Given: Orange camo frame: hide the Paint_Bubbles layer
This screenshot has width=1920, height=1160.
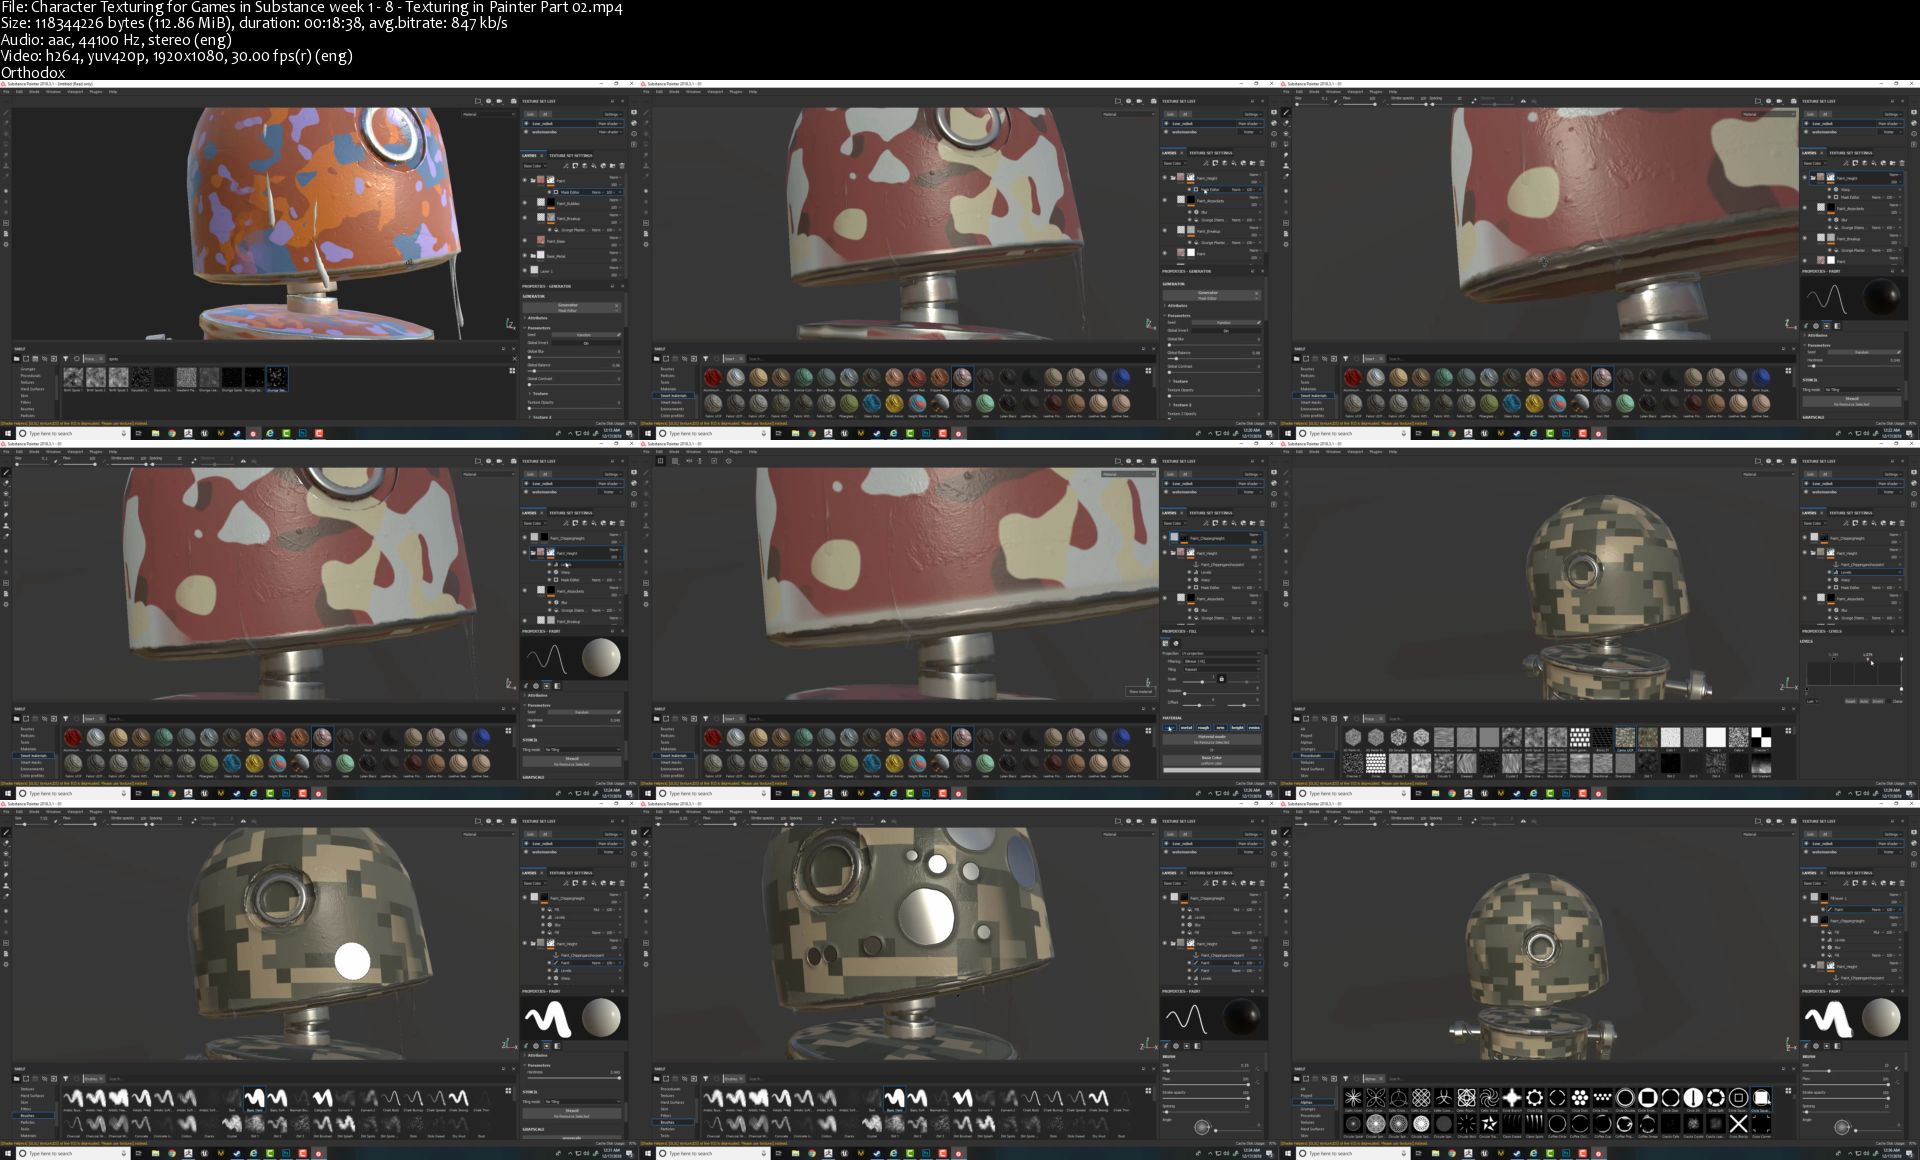Looking at the screenshot, I should click(525, 203).
